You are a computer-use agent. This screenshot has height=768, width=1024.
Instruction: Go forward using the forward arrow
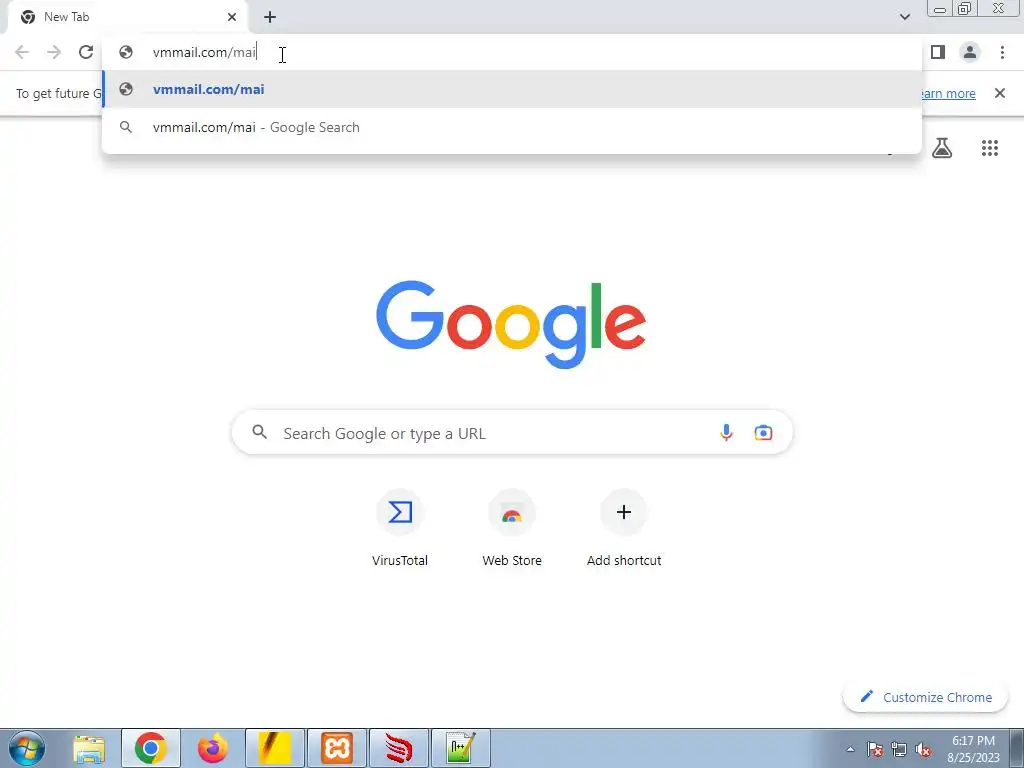pyautogui.click(x=54, y=52)
